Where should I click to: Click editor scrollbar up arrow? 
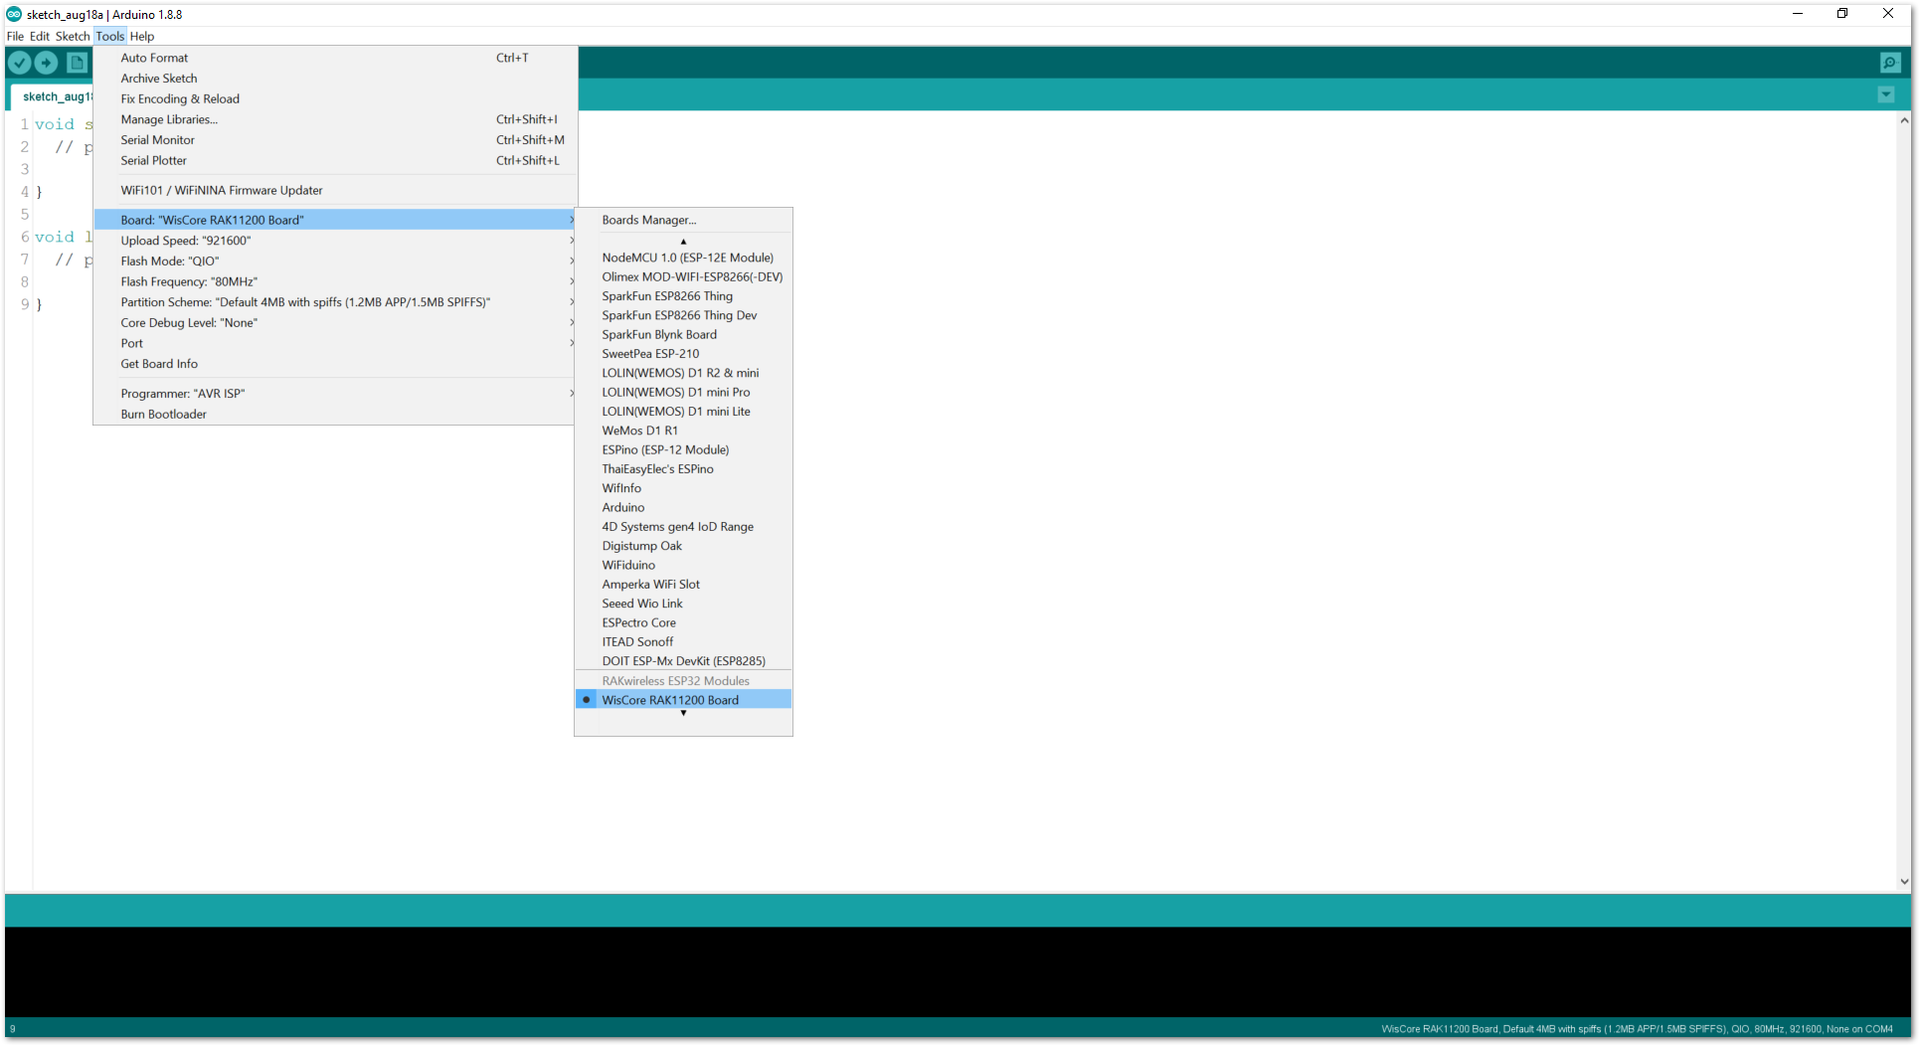point(1904,120)
